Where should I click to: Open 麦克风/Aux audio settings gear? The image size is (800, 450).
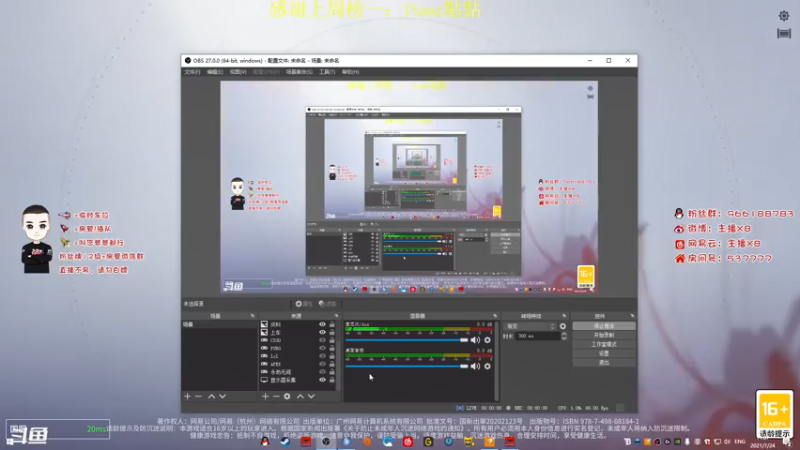(487, 340)
